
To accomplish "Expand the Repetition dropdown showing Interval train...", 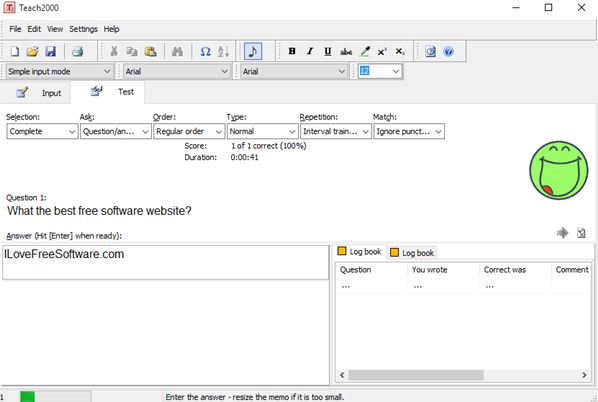I will pyautogui.click(x=336, y=131).
